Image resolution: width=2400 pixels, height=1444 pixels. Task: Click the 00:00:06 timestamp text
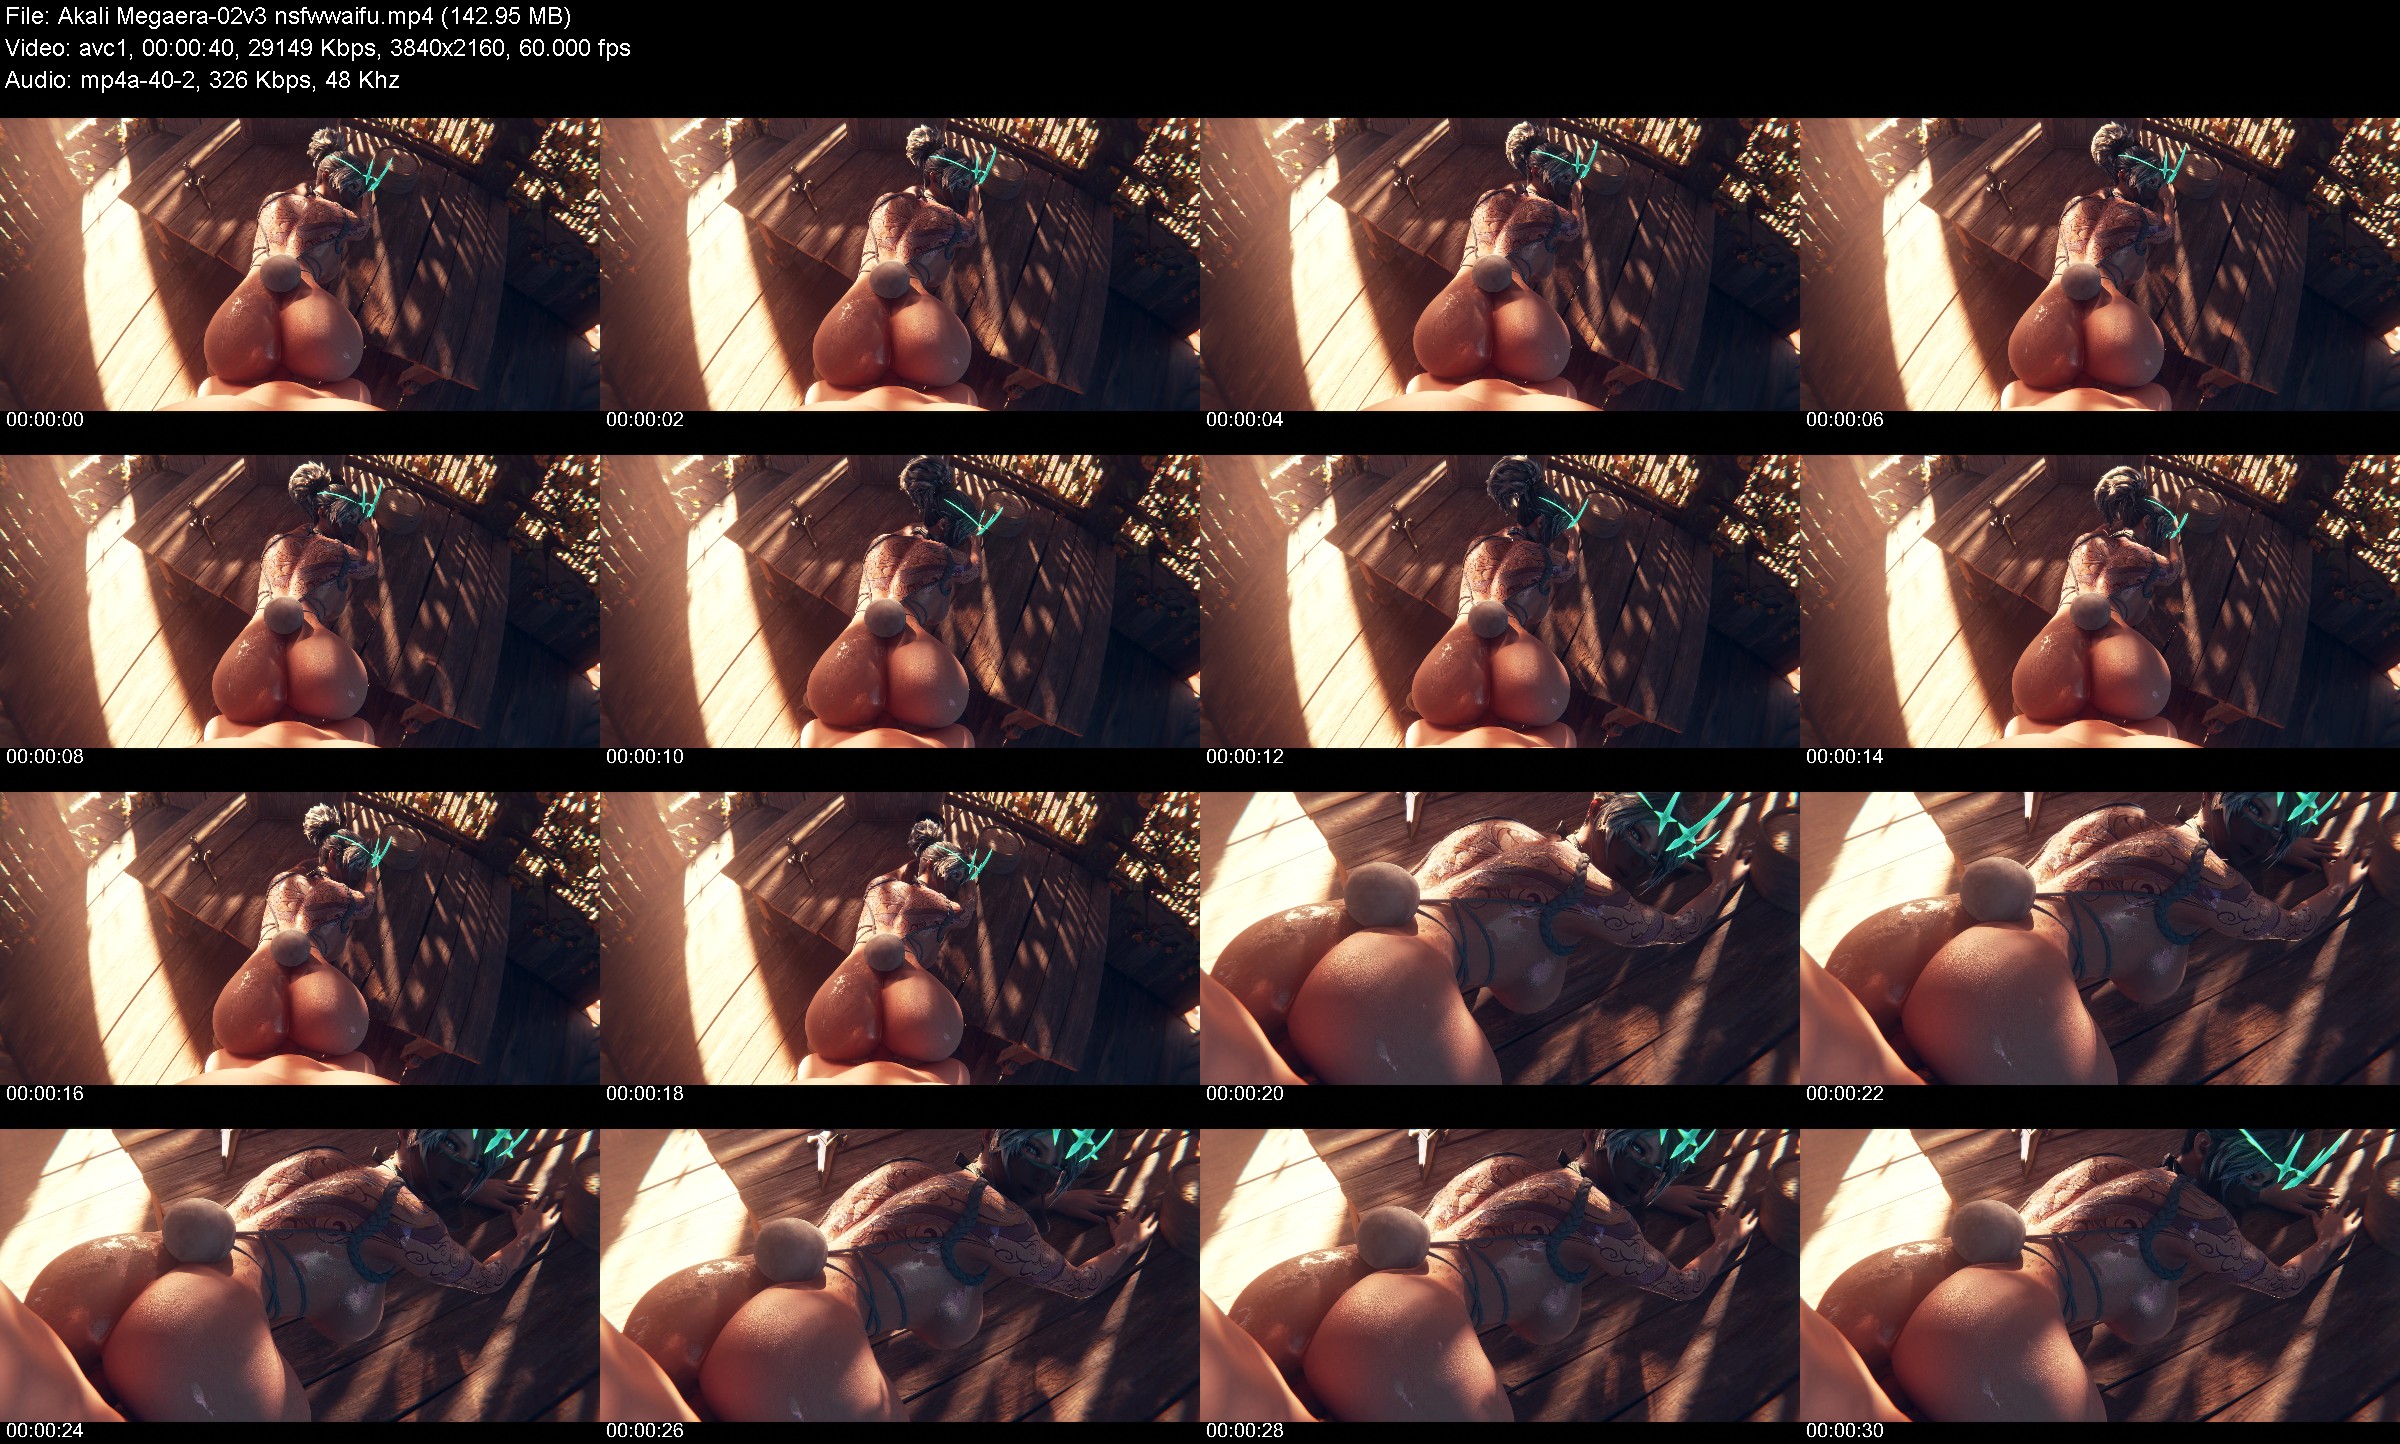coord(1845,420)
